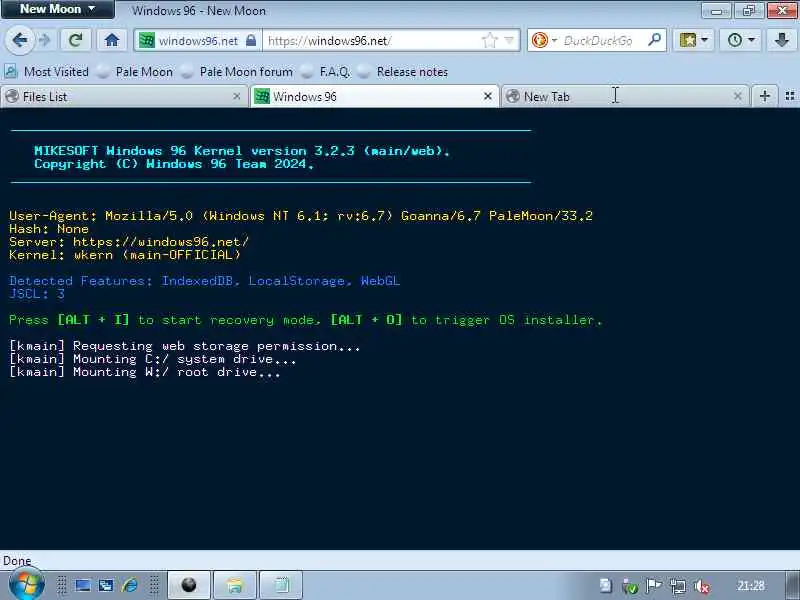Expand the URL history dropdown arrow

click(x=509, y=40)
